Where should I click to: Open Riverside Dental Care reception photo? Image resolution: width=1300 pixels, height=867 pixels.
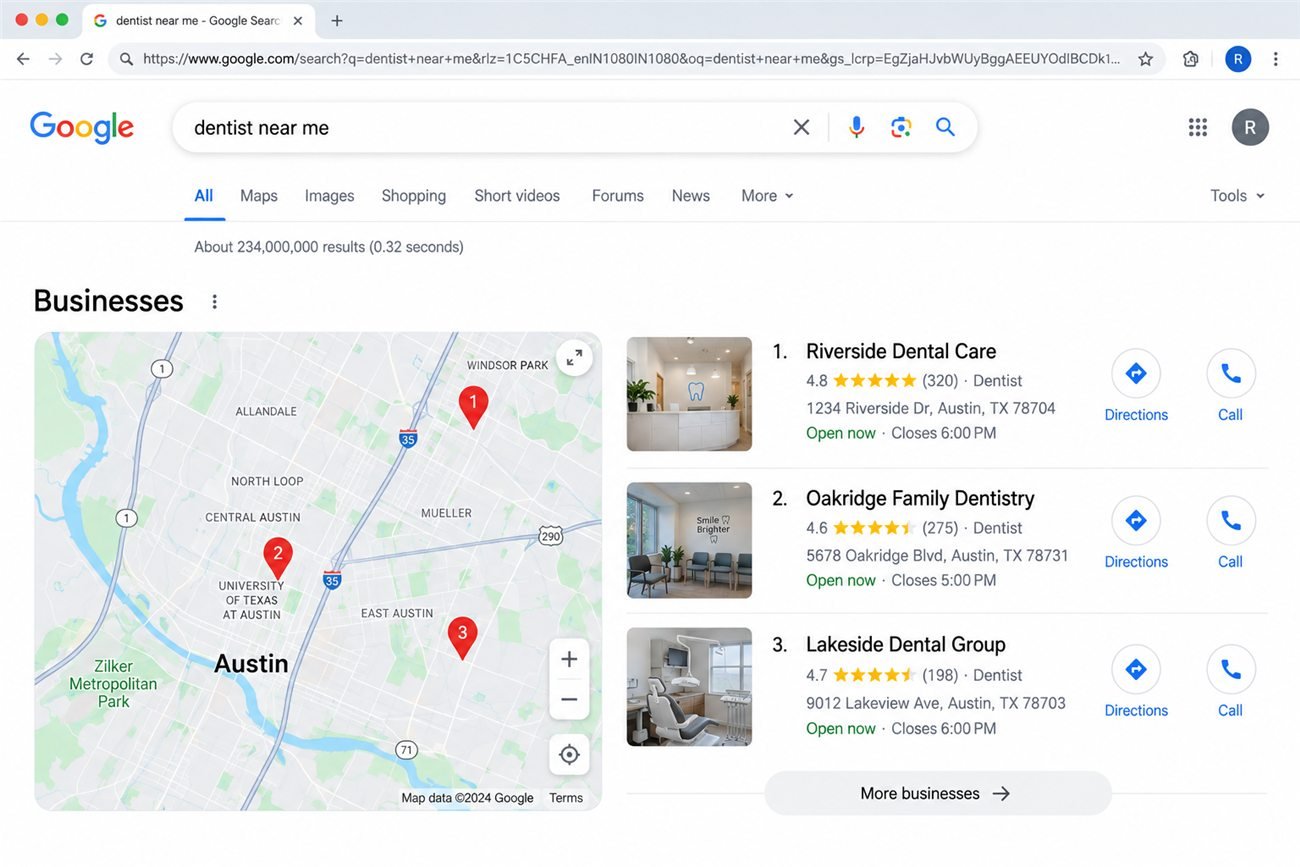click(x=689, y=394)
